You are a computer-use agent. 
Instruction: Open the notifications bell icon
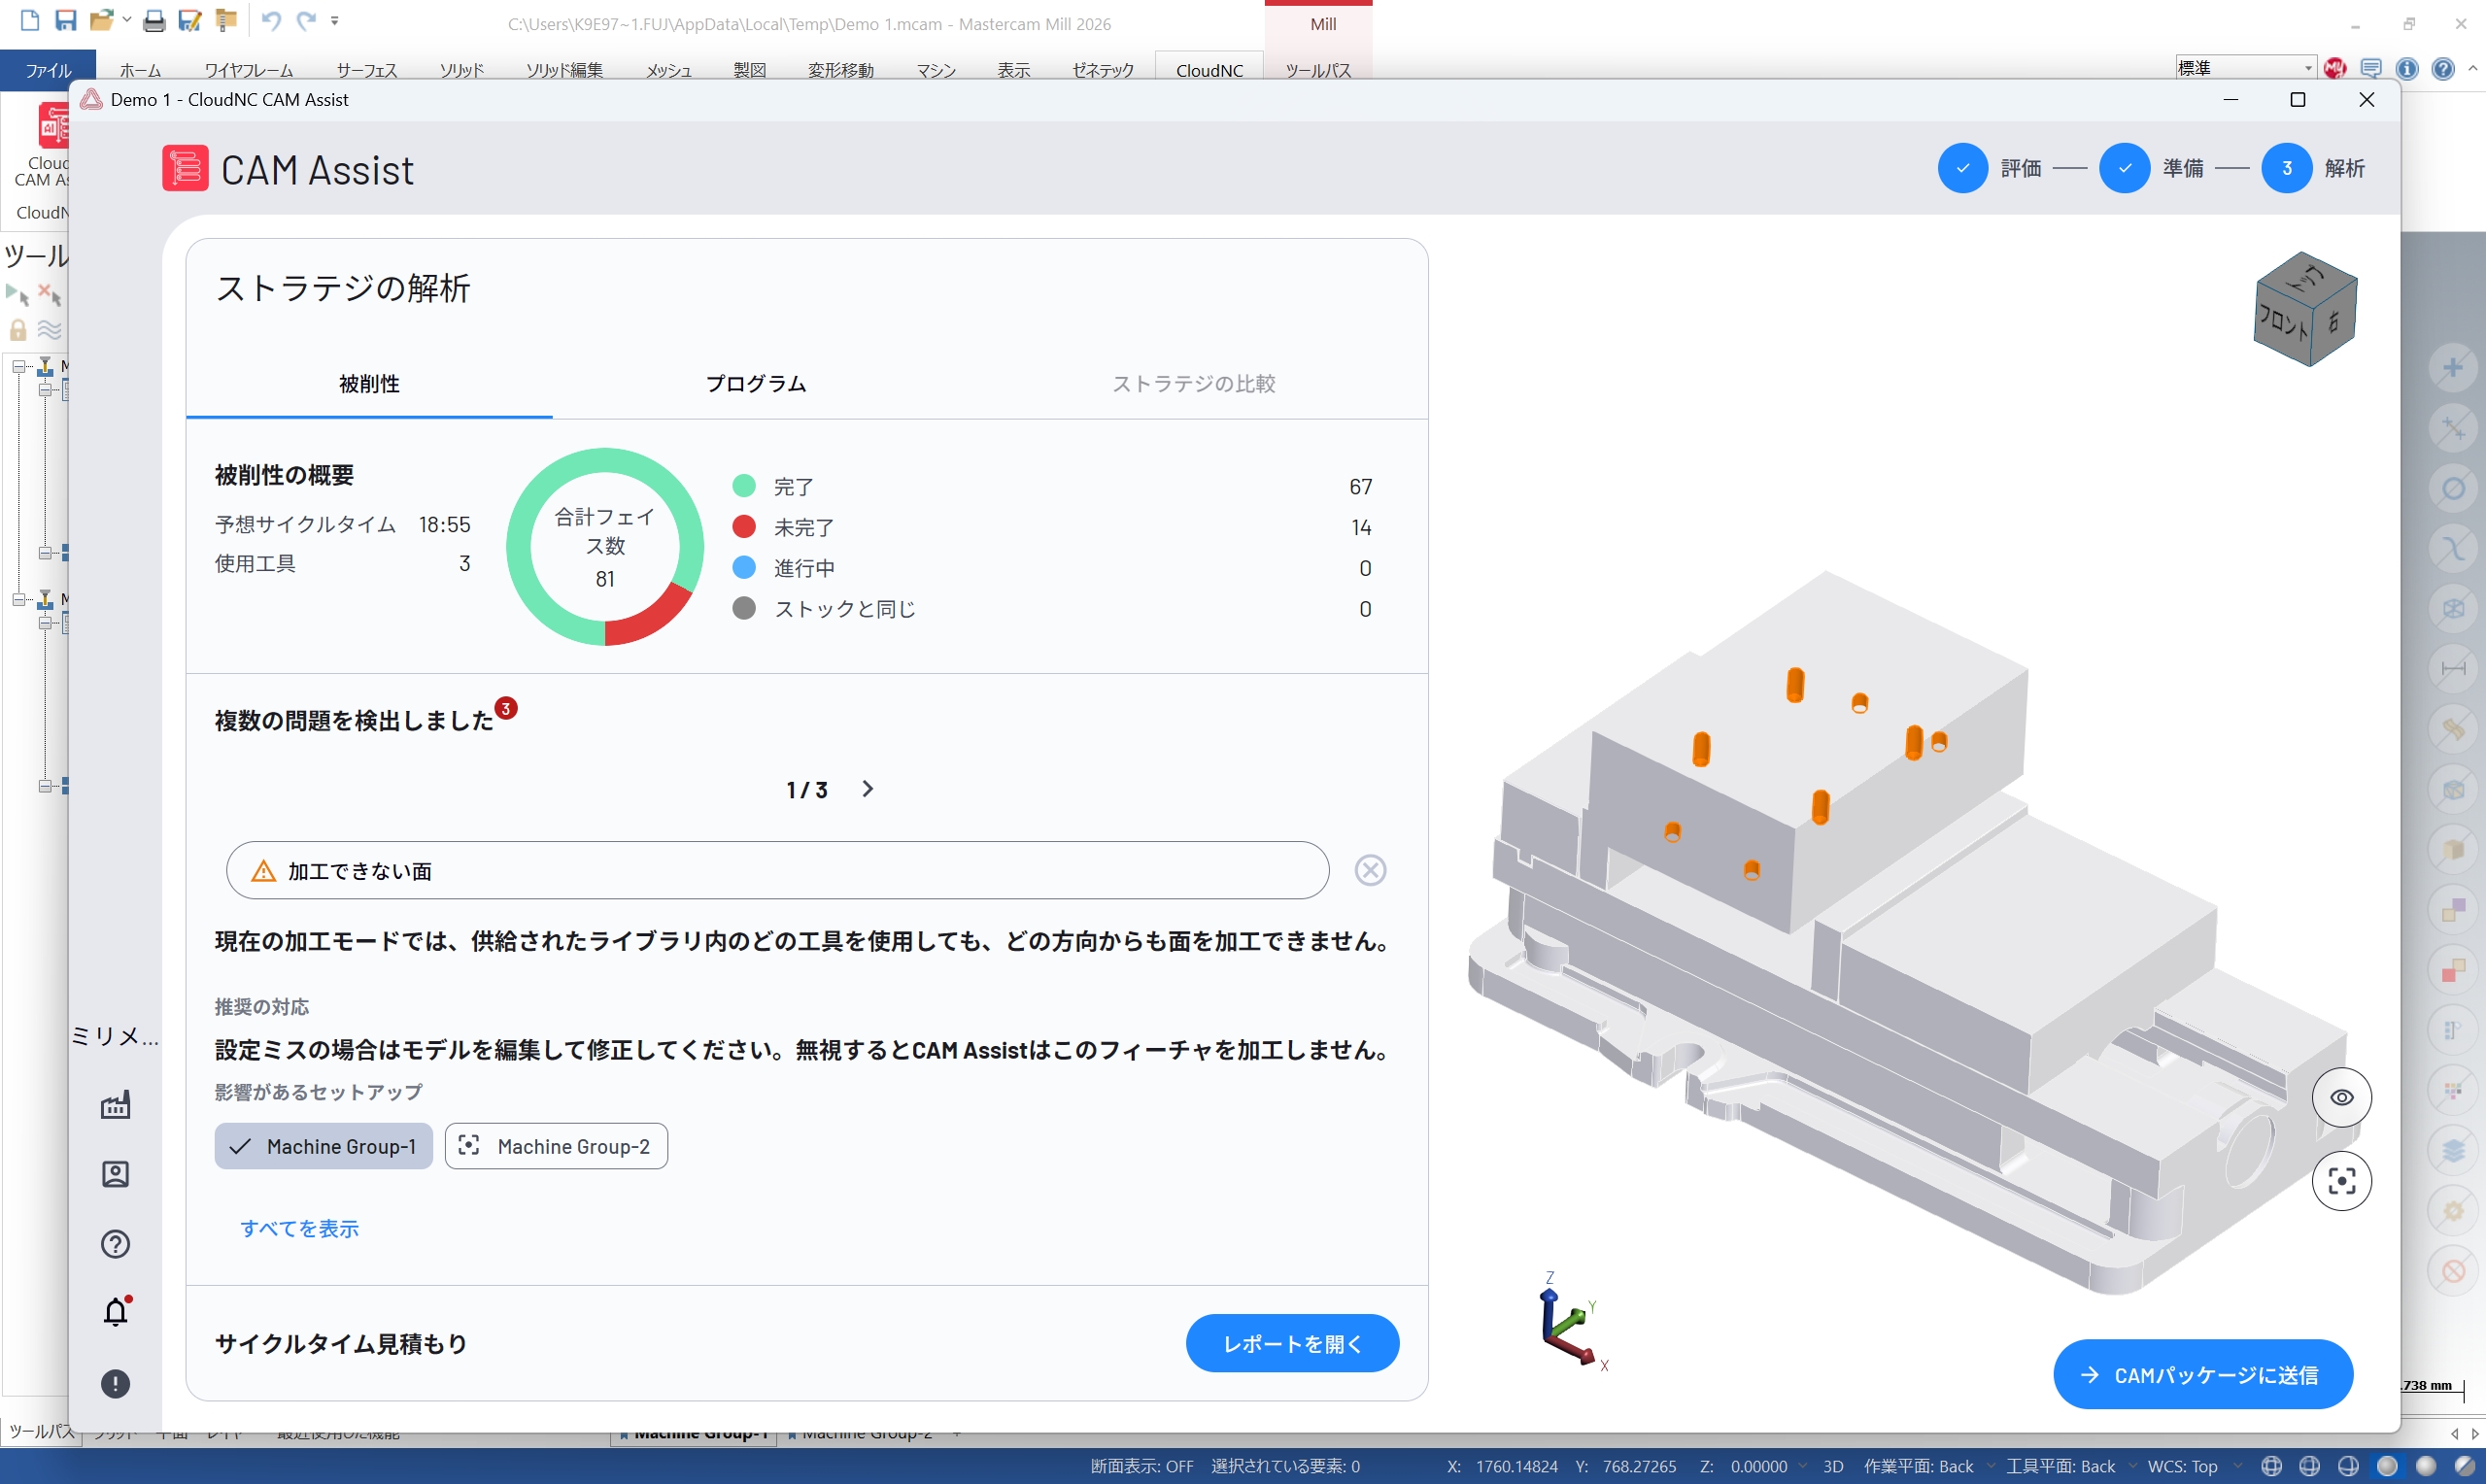[116, 1311]
